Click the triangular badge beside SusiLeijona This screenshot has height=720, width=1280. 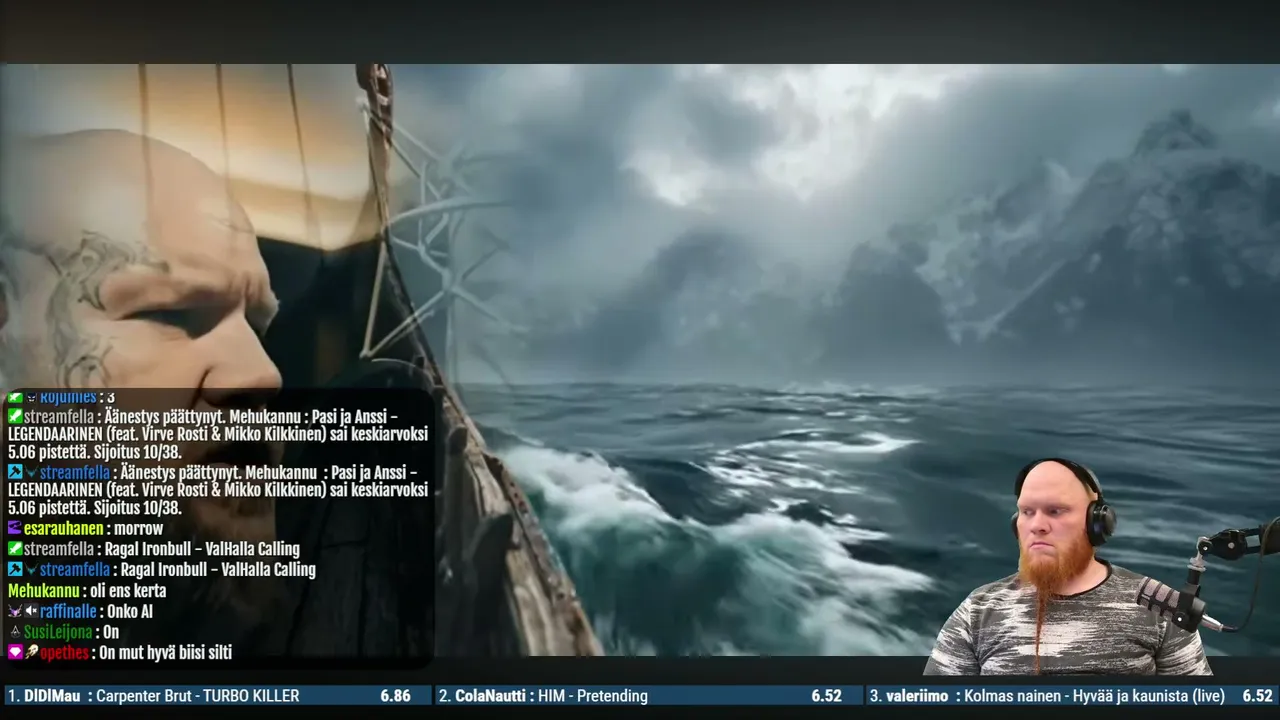[x=14, y=632]
